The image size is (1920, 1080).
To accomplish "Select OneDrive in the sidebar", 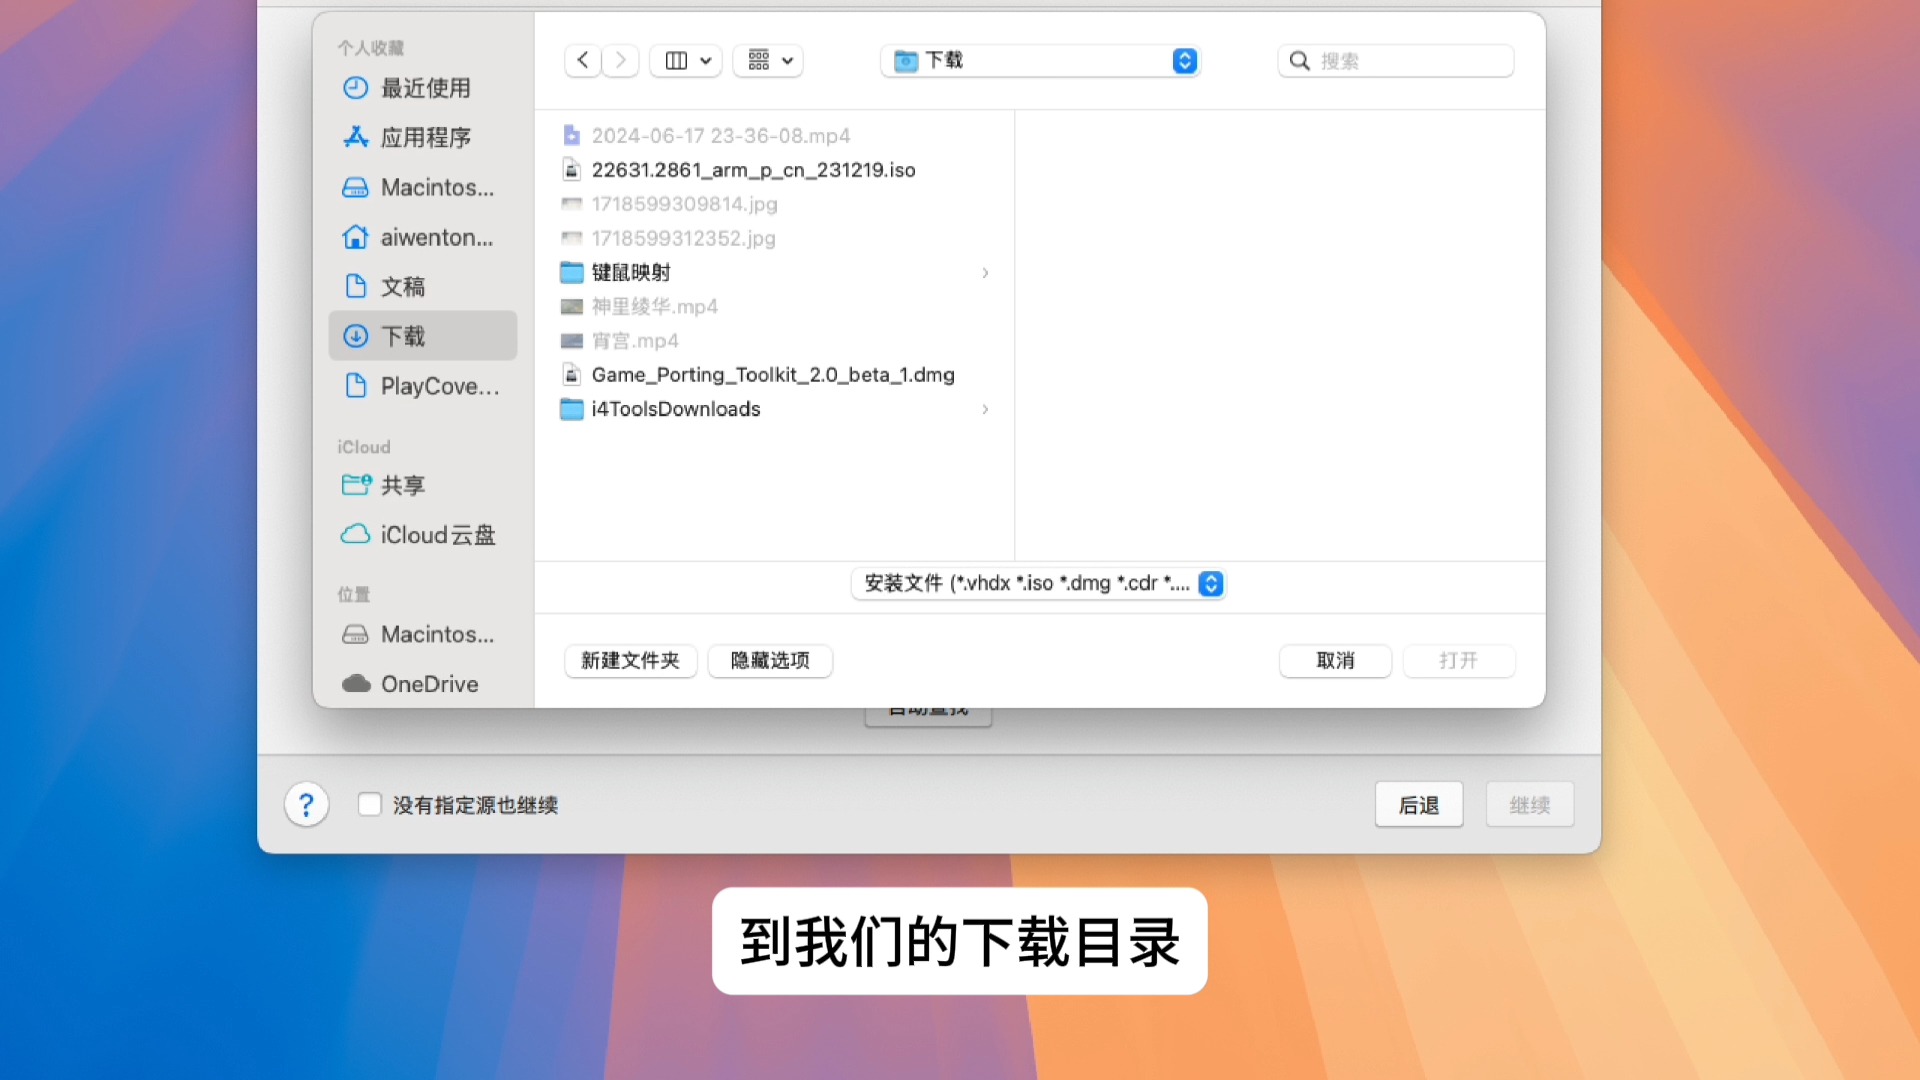I will click(x=423, y=684).
